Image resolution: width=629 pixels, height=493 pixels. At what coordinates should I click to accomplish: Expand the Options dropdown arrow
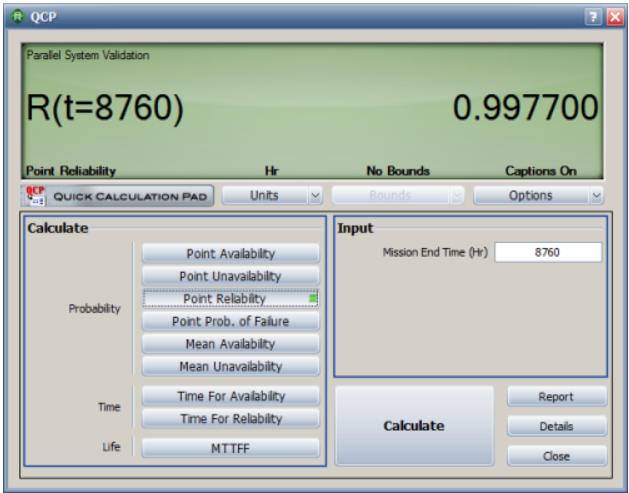(597, 196)
